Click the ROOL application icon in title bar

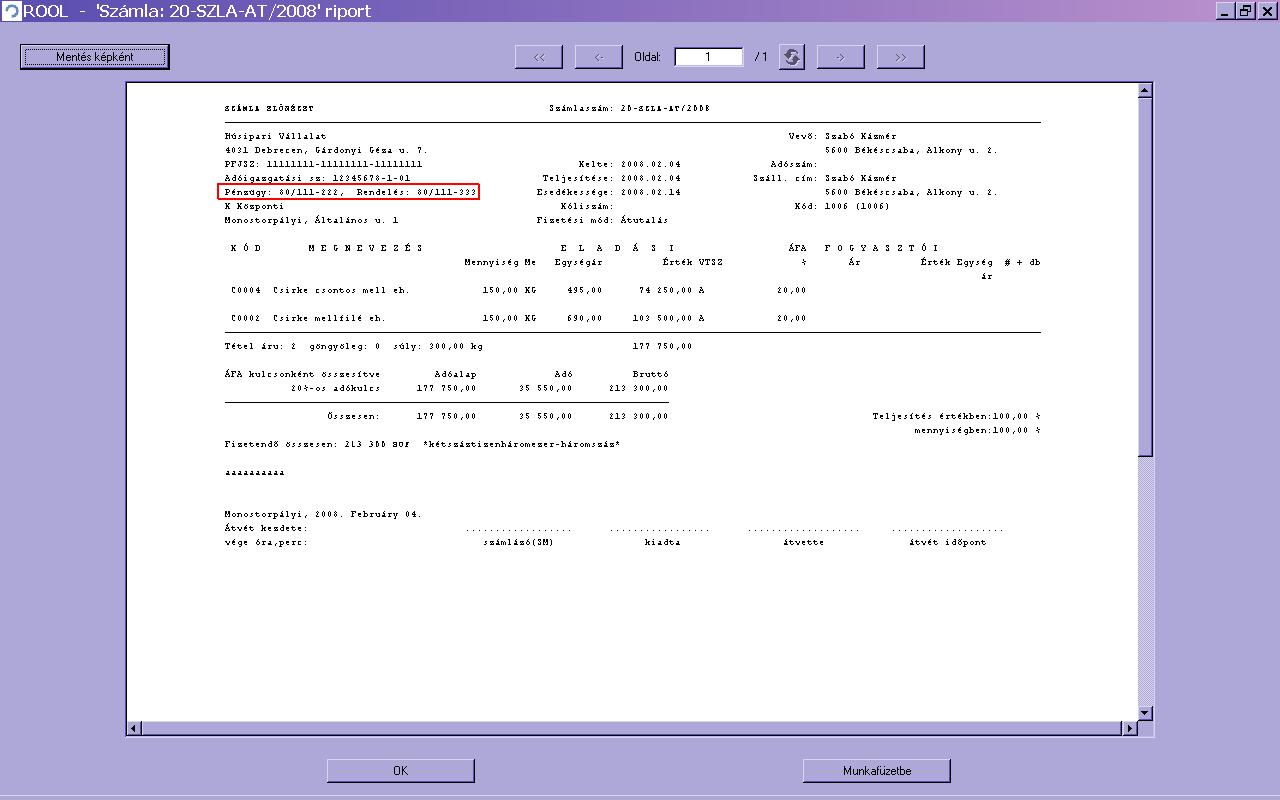tap(11, 11)
